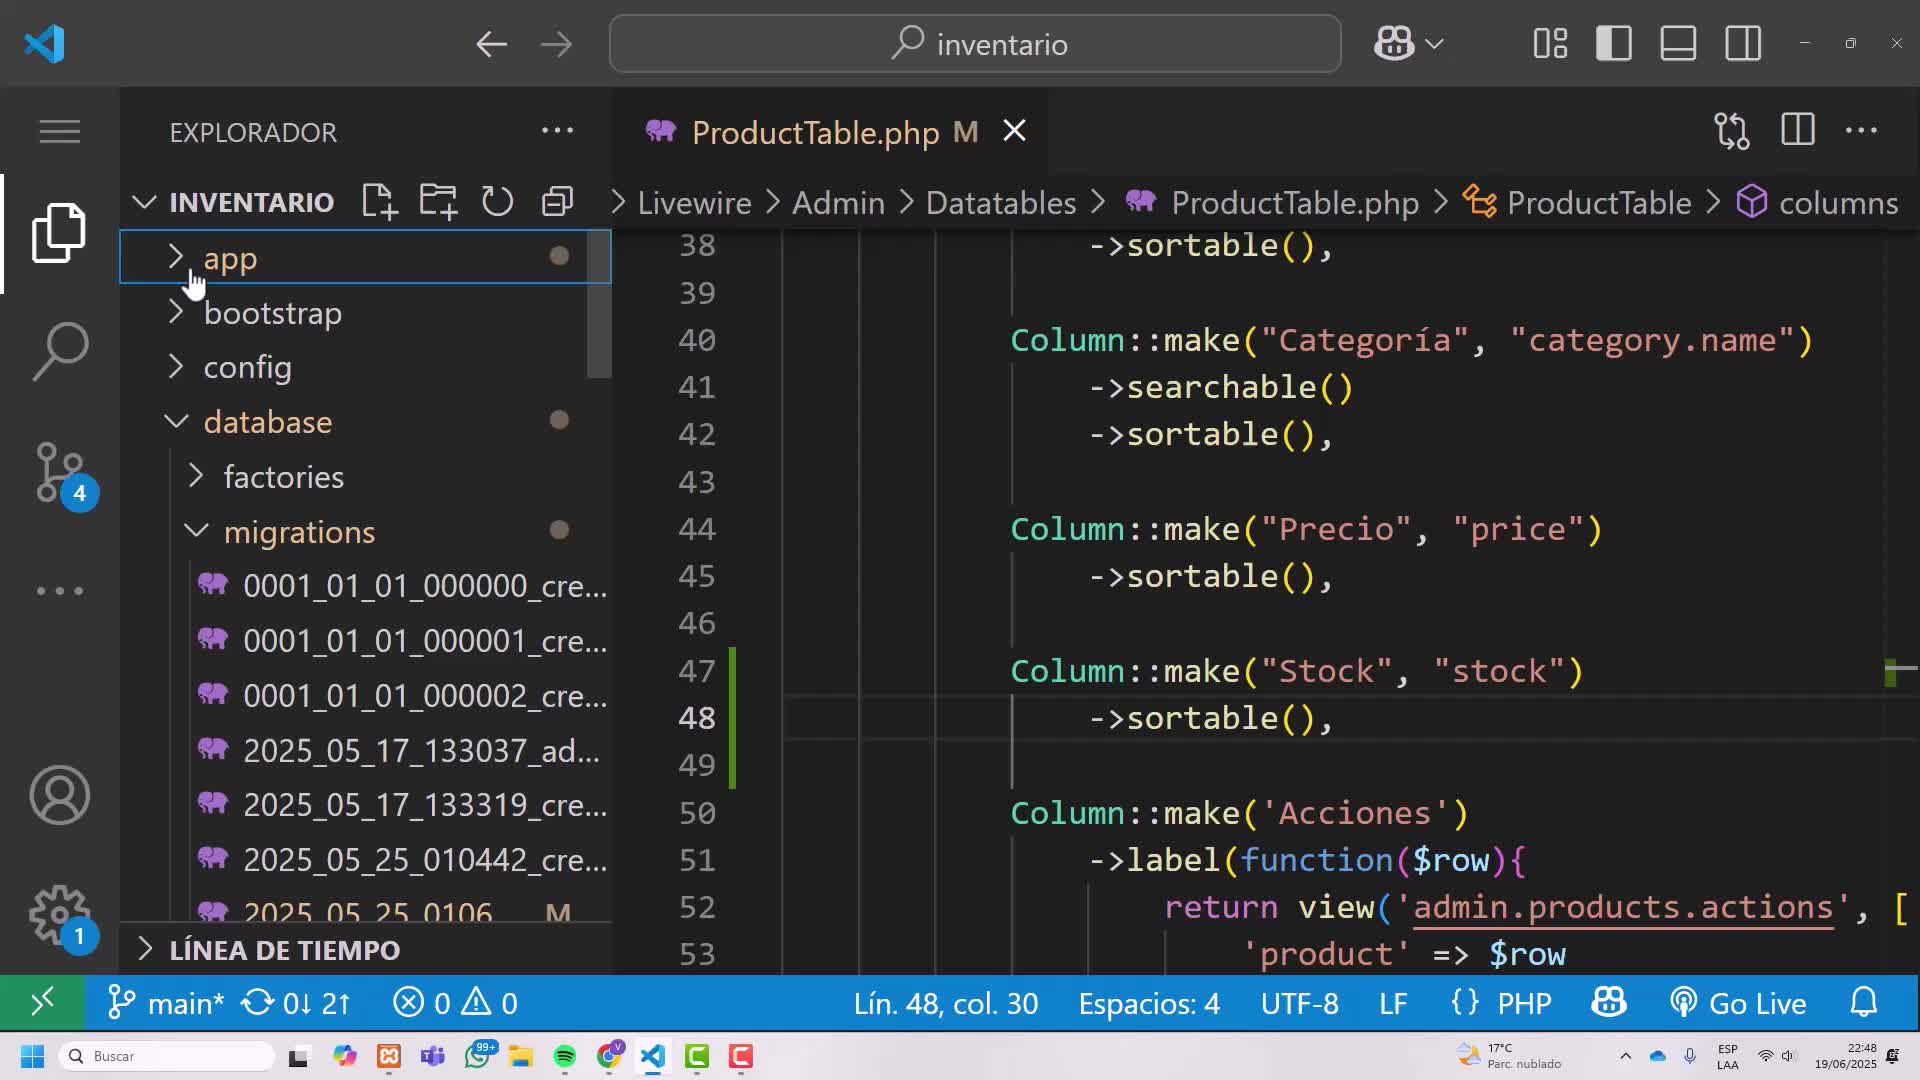Open the Accounts menu icon
1920x1080 pixels.
(x=59, y=795)
